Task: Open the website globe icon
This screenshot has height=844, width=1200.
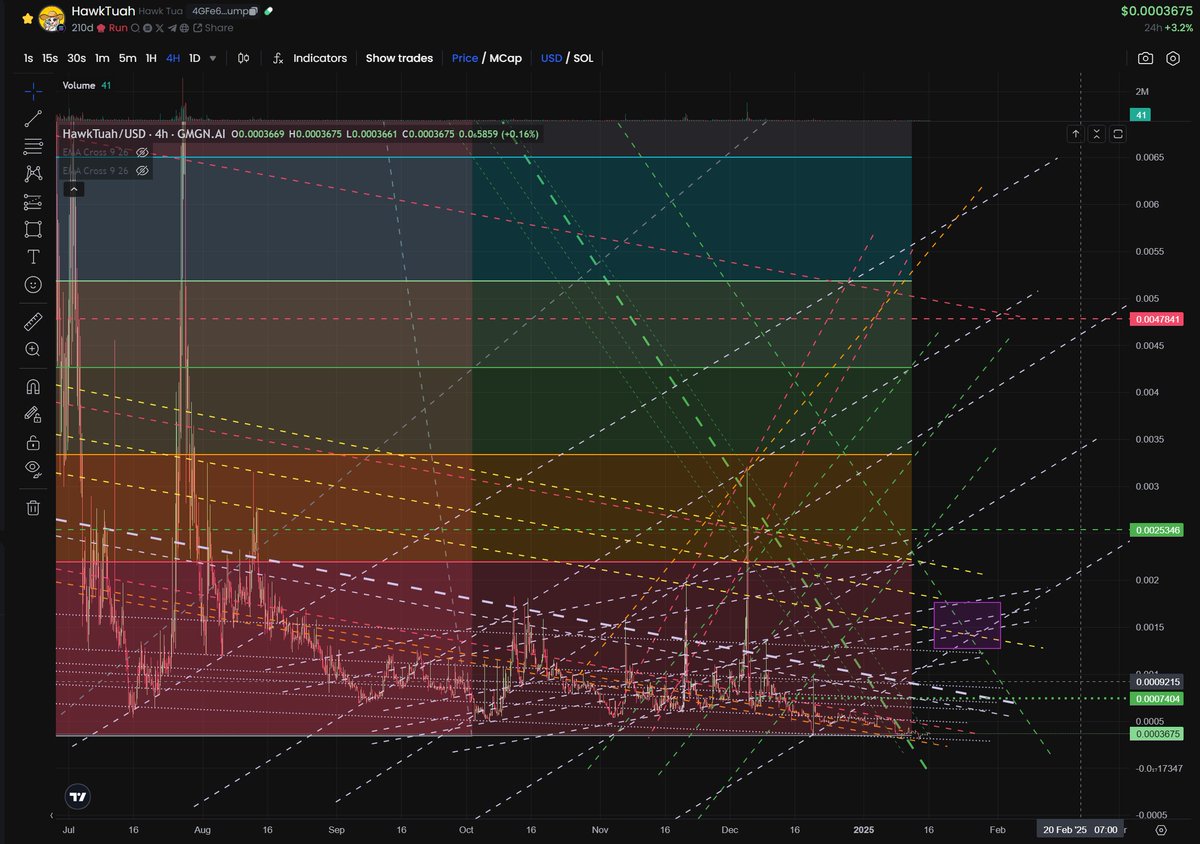Action: [x=184, y=28]
